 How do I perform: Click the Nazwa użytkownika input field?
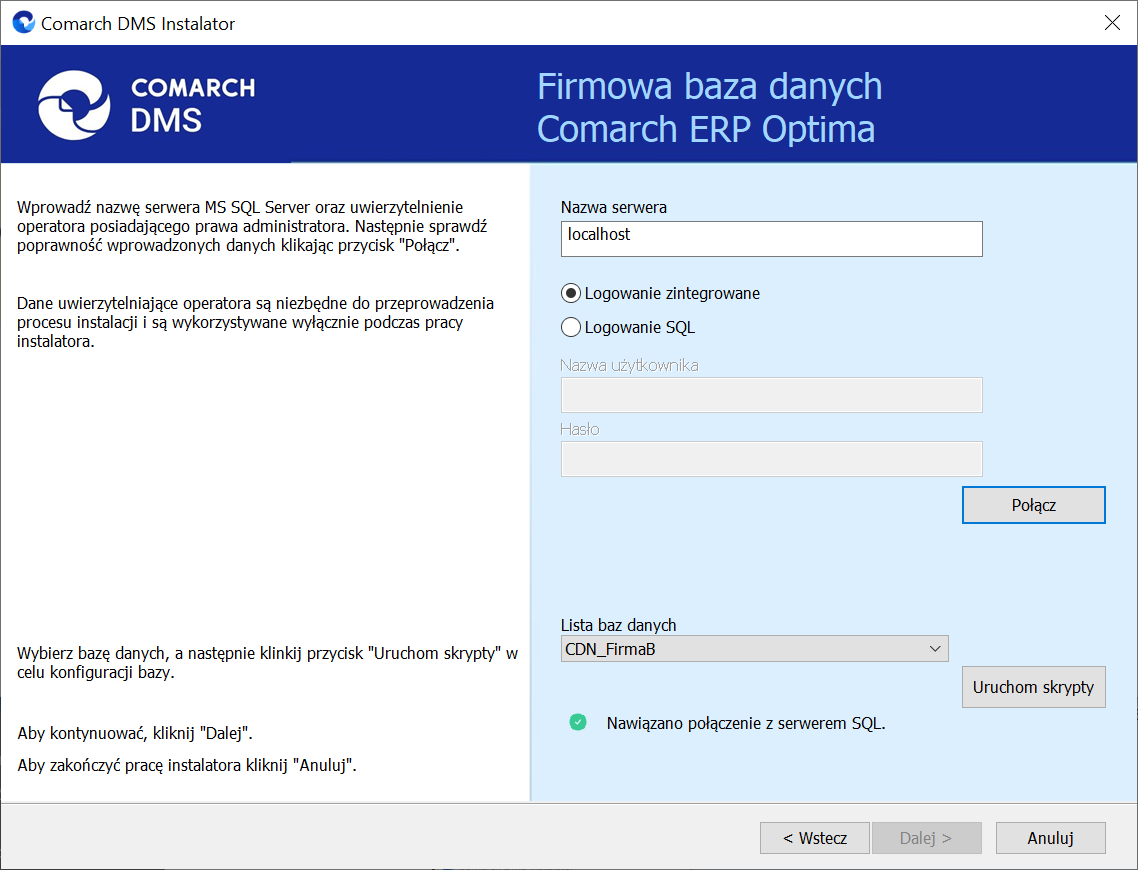(771, 395)
